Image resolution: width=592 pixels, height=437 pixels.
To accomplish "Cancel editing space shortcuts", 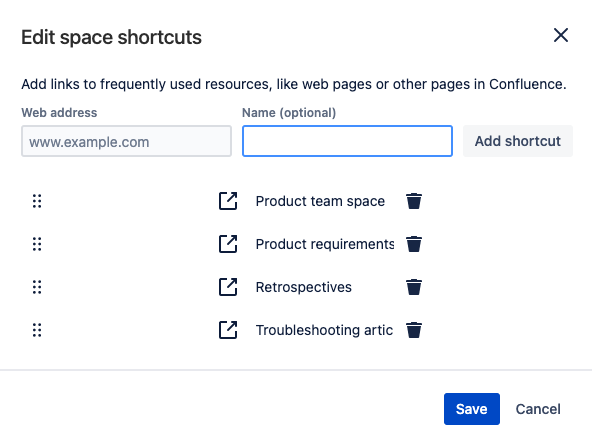I will (538, 409).
